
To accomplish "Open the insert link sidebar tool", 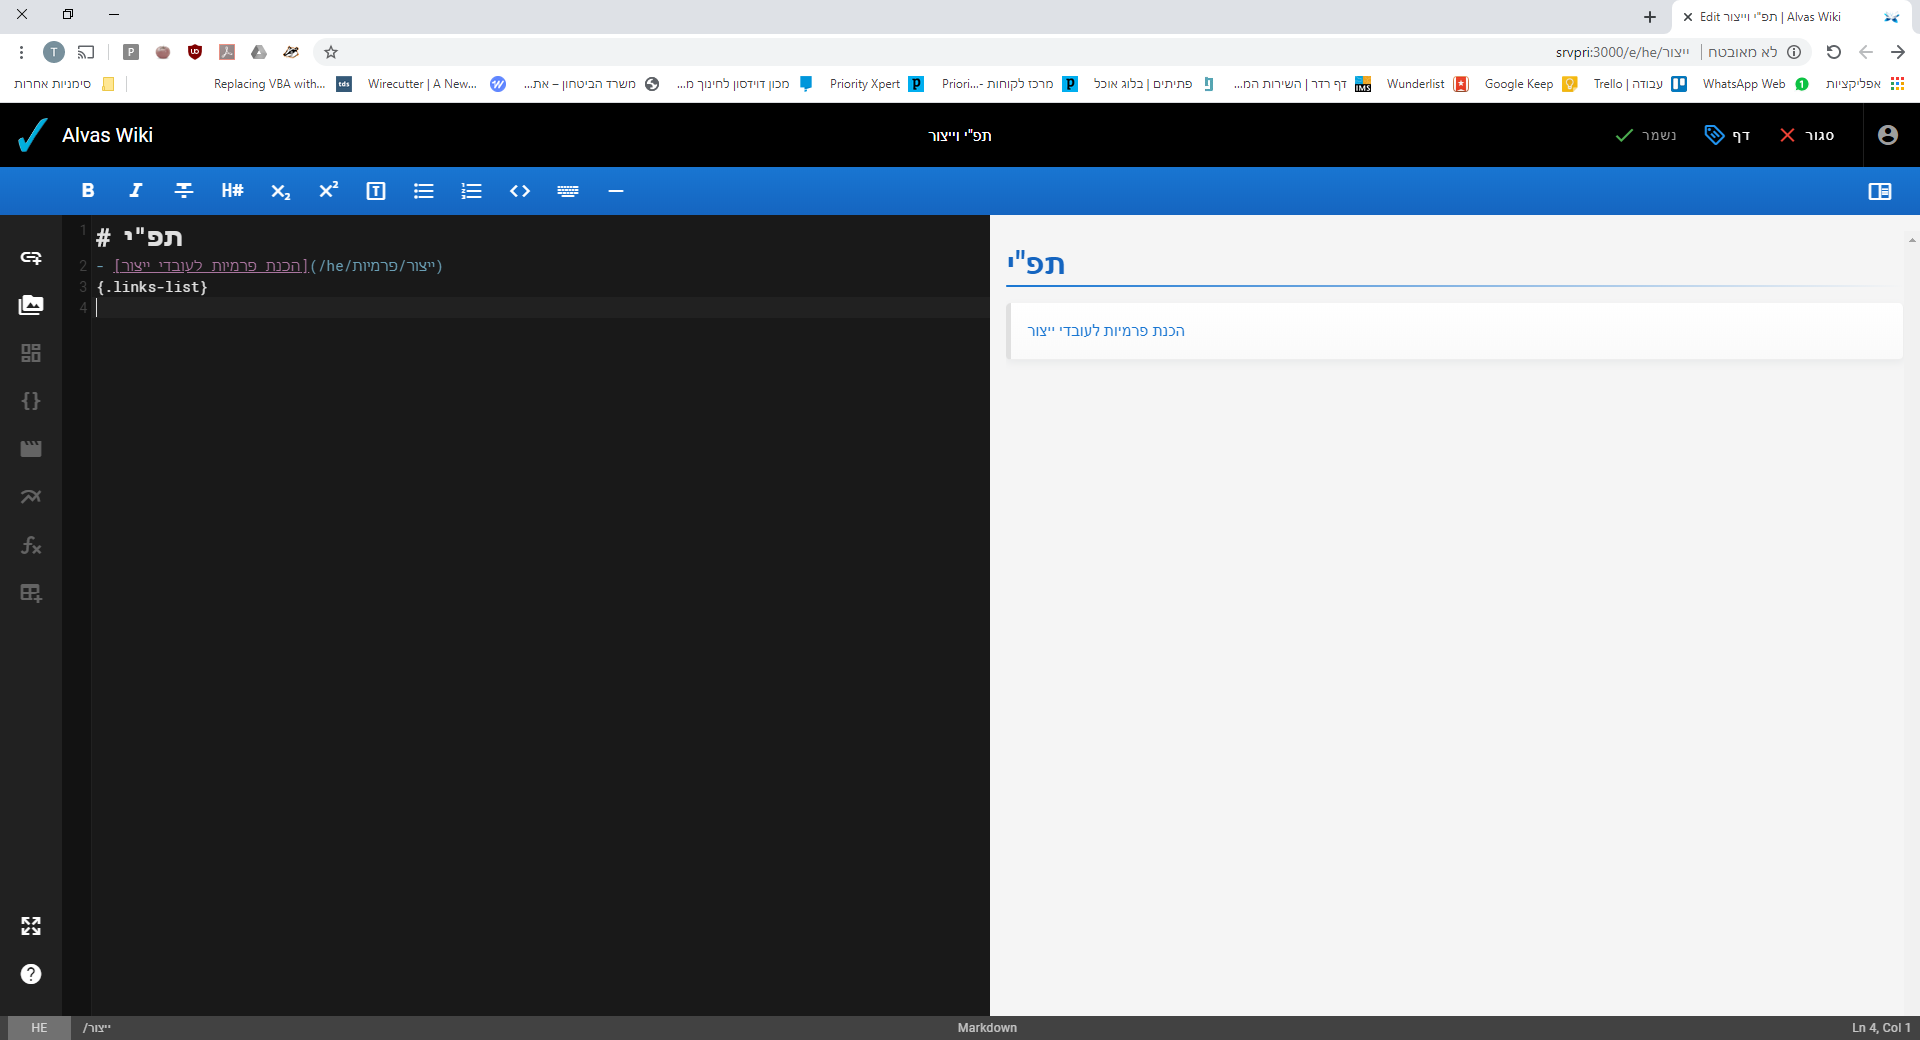I will tap(31, 258).
